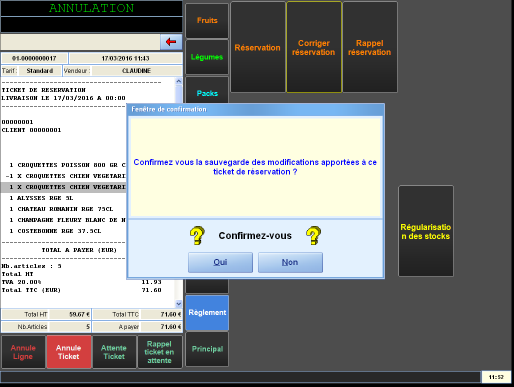The height and width of the screenshot is (387, 514).
Task: Click the Annule Ligne button
Action: pos(23,352)
